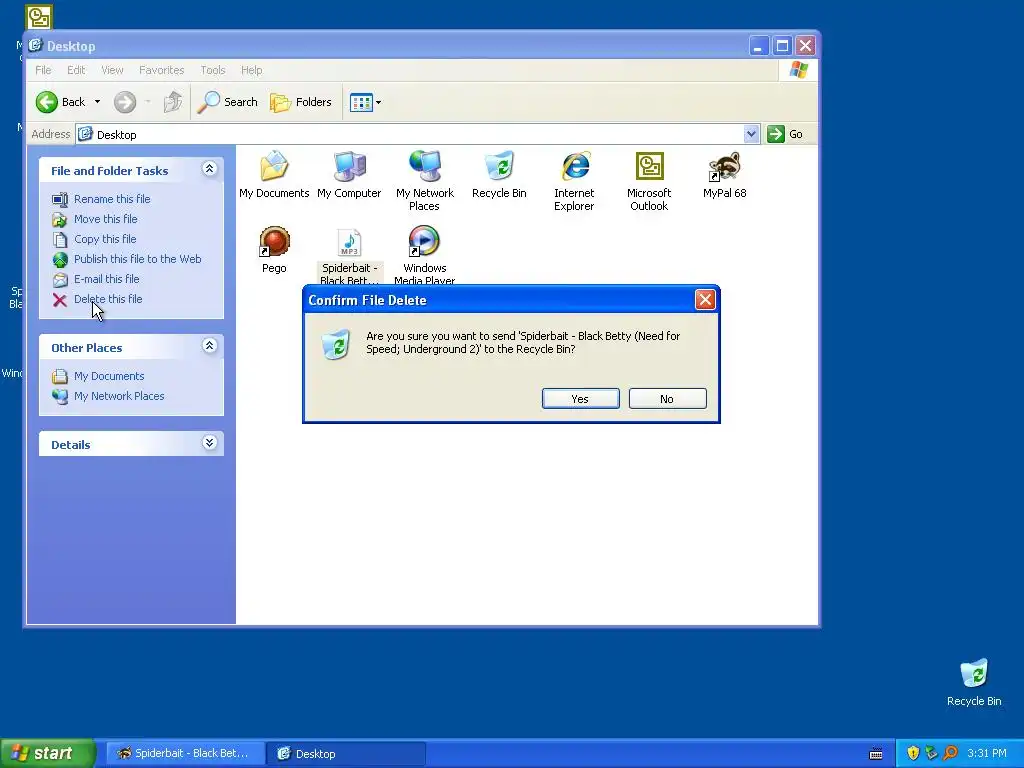This screenshot has width=1024, height=768.
Task: Click the tray icon between shield and magnifier
Action: tap(931, 753)
